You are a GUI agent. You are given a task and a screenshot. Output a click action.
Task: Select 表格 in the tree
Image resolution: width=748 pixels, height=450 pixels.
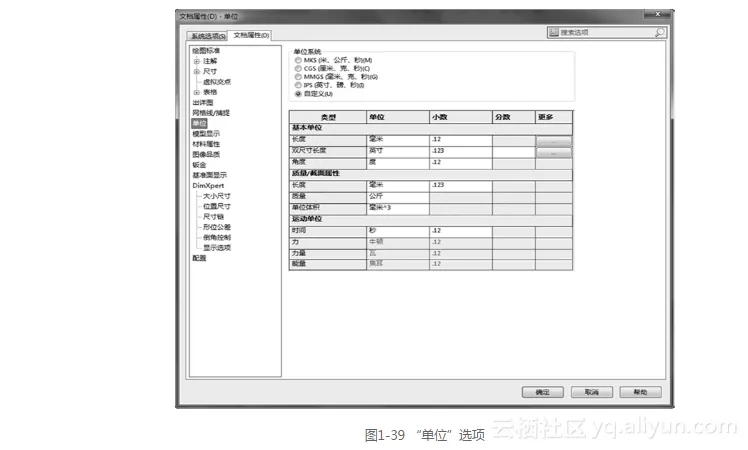(x=210, y=92)
